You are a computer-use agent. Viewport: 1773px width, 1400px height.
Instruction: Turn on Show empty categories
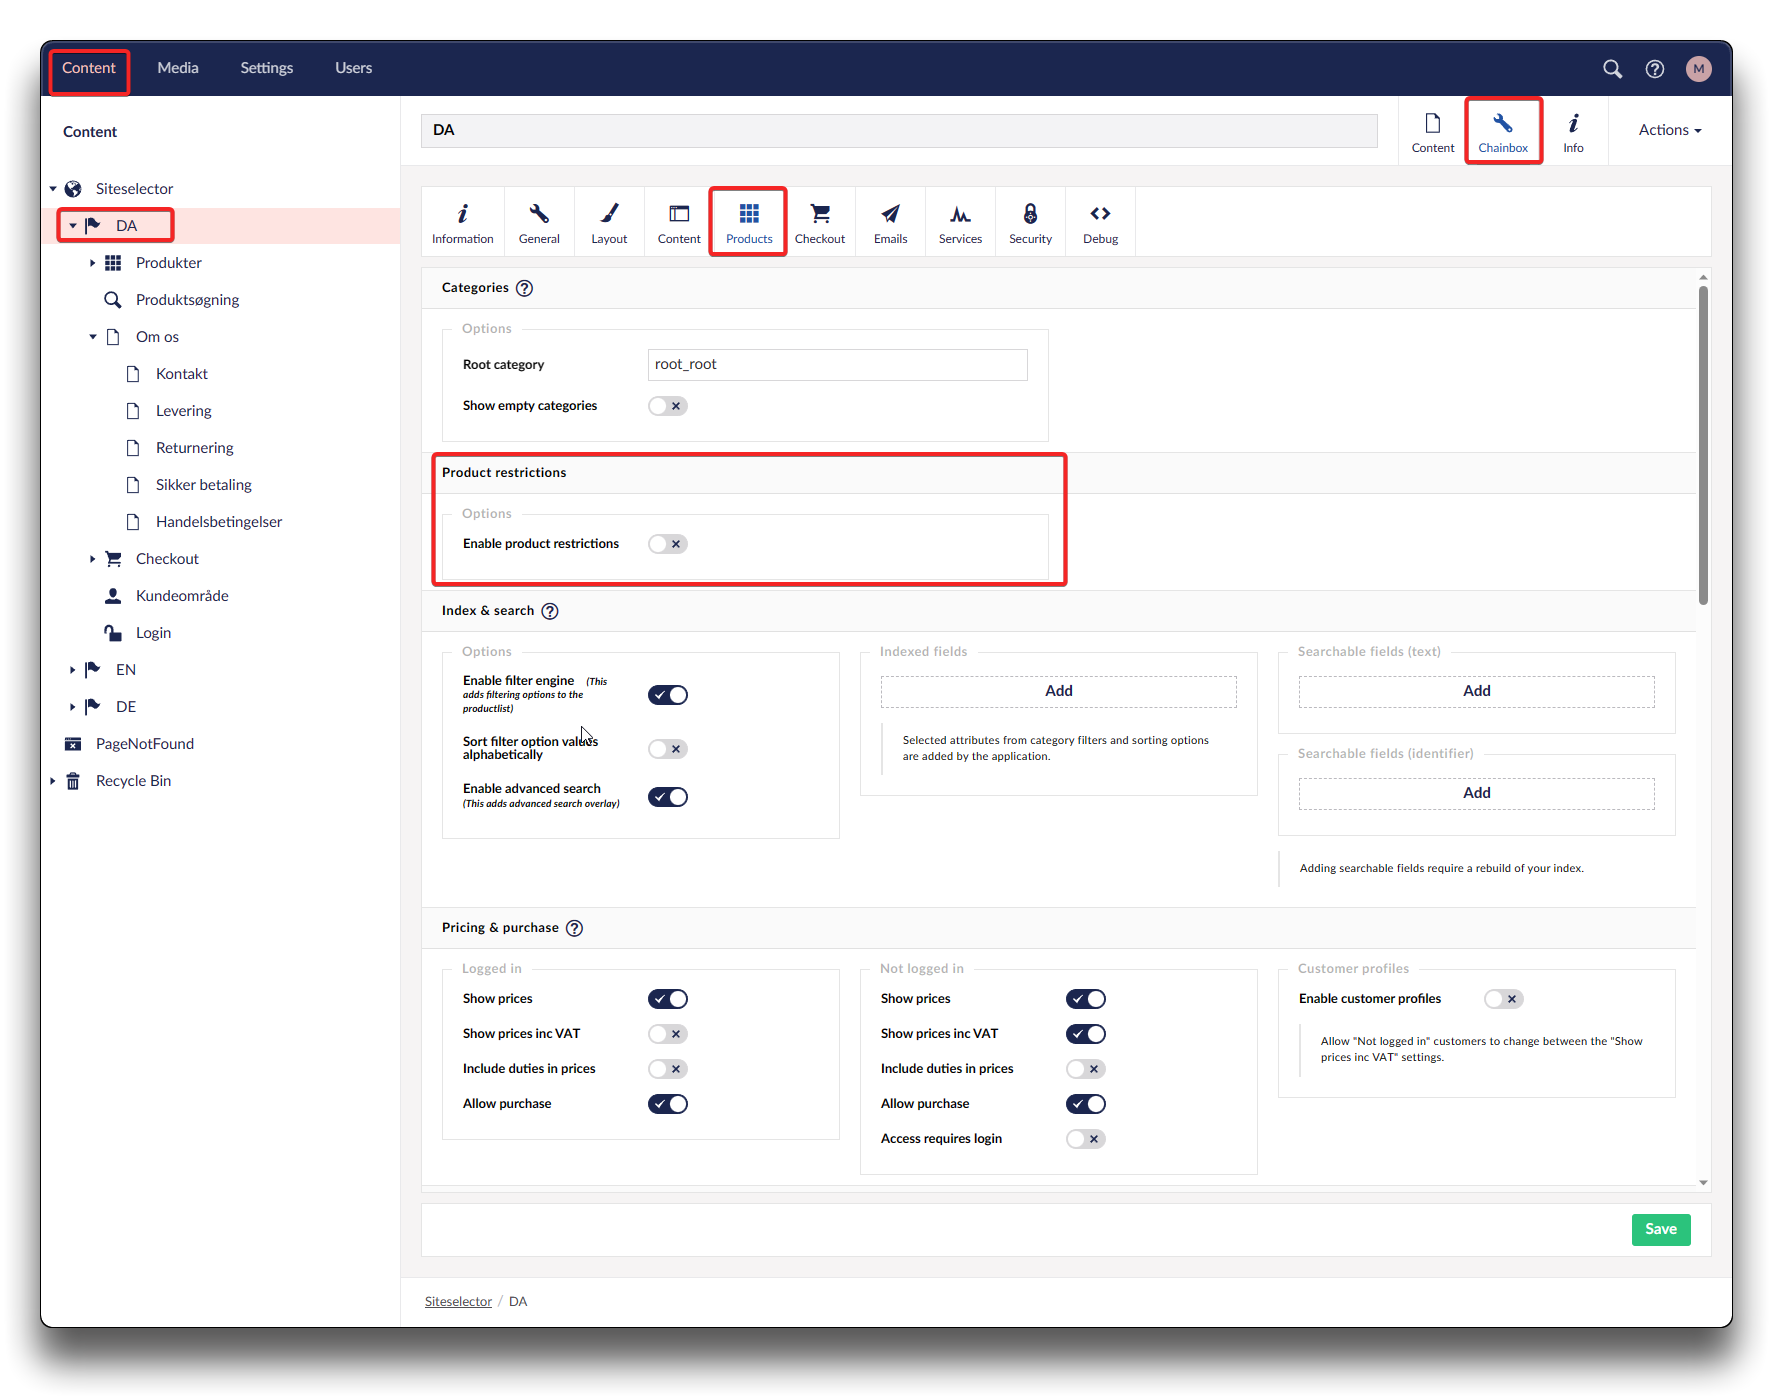[667, 406]
